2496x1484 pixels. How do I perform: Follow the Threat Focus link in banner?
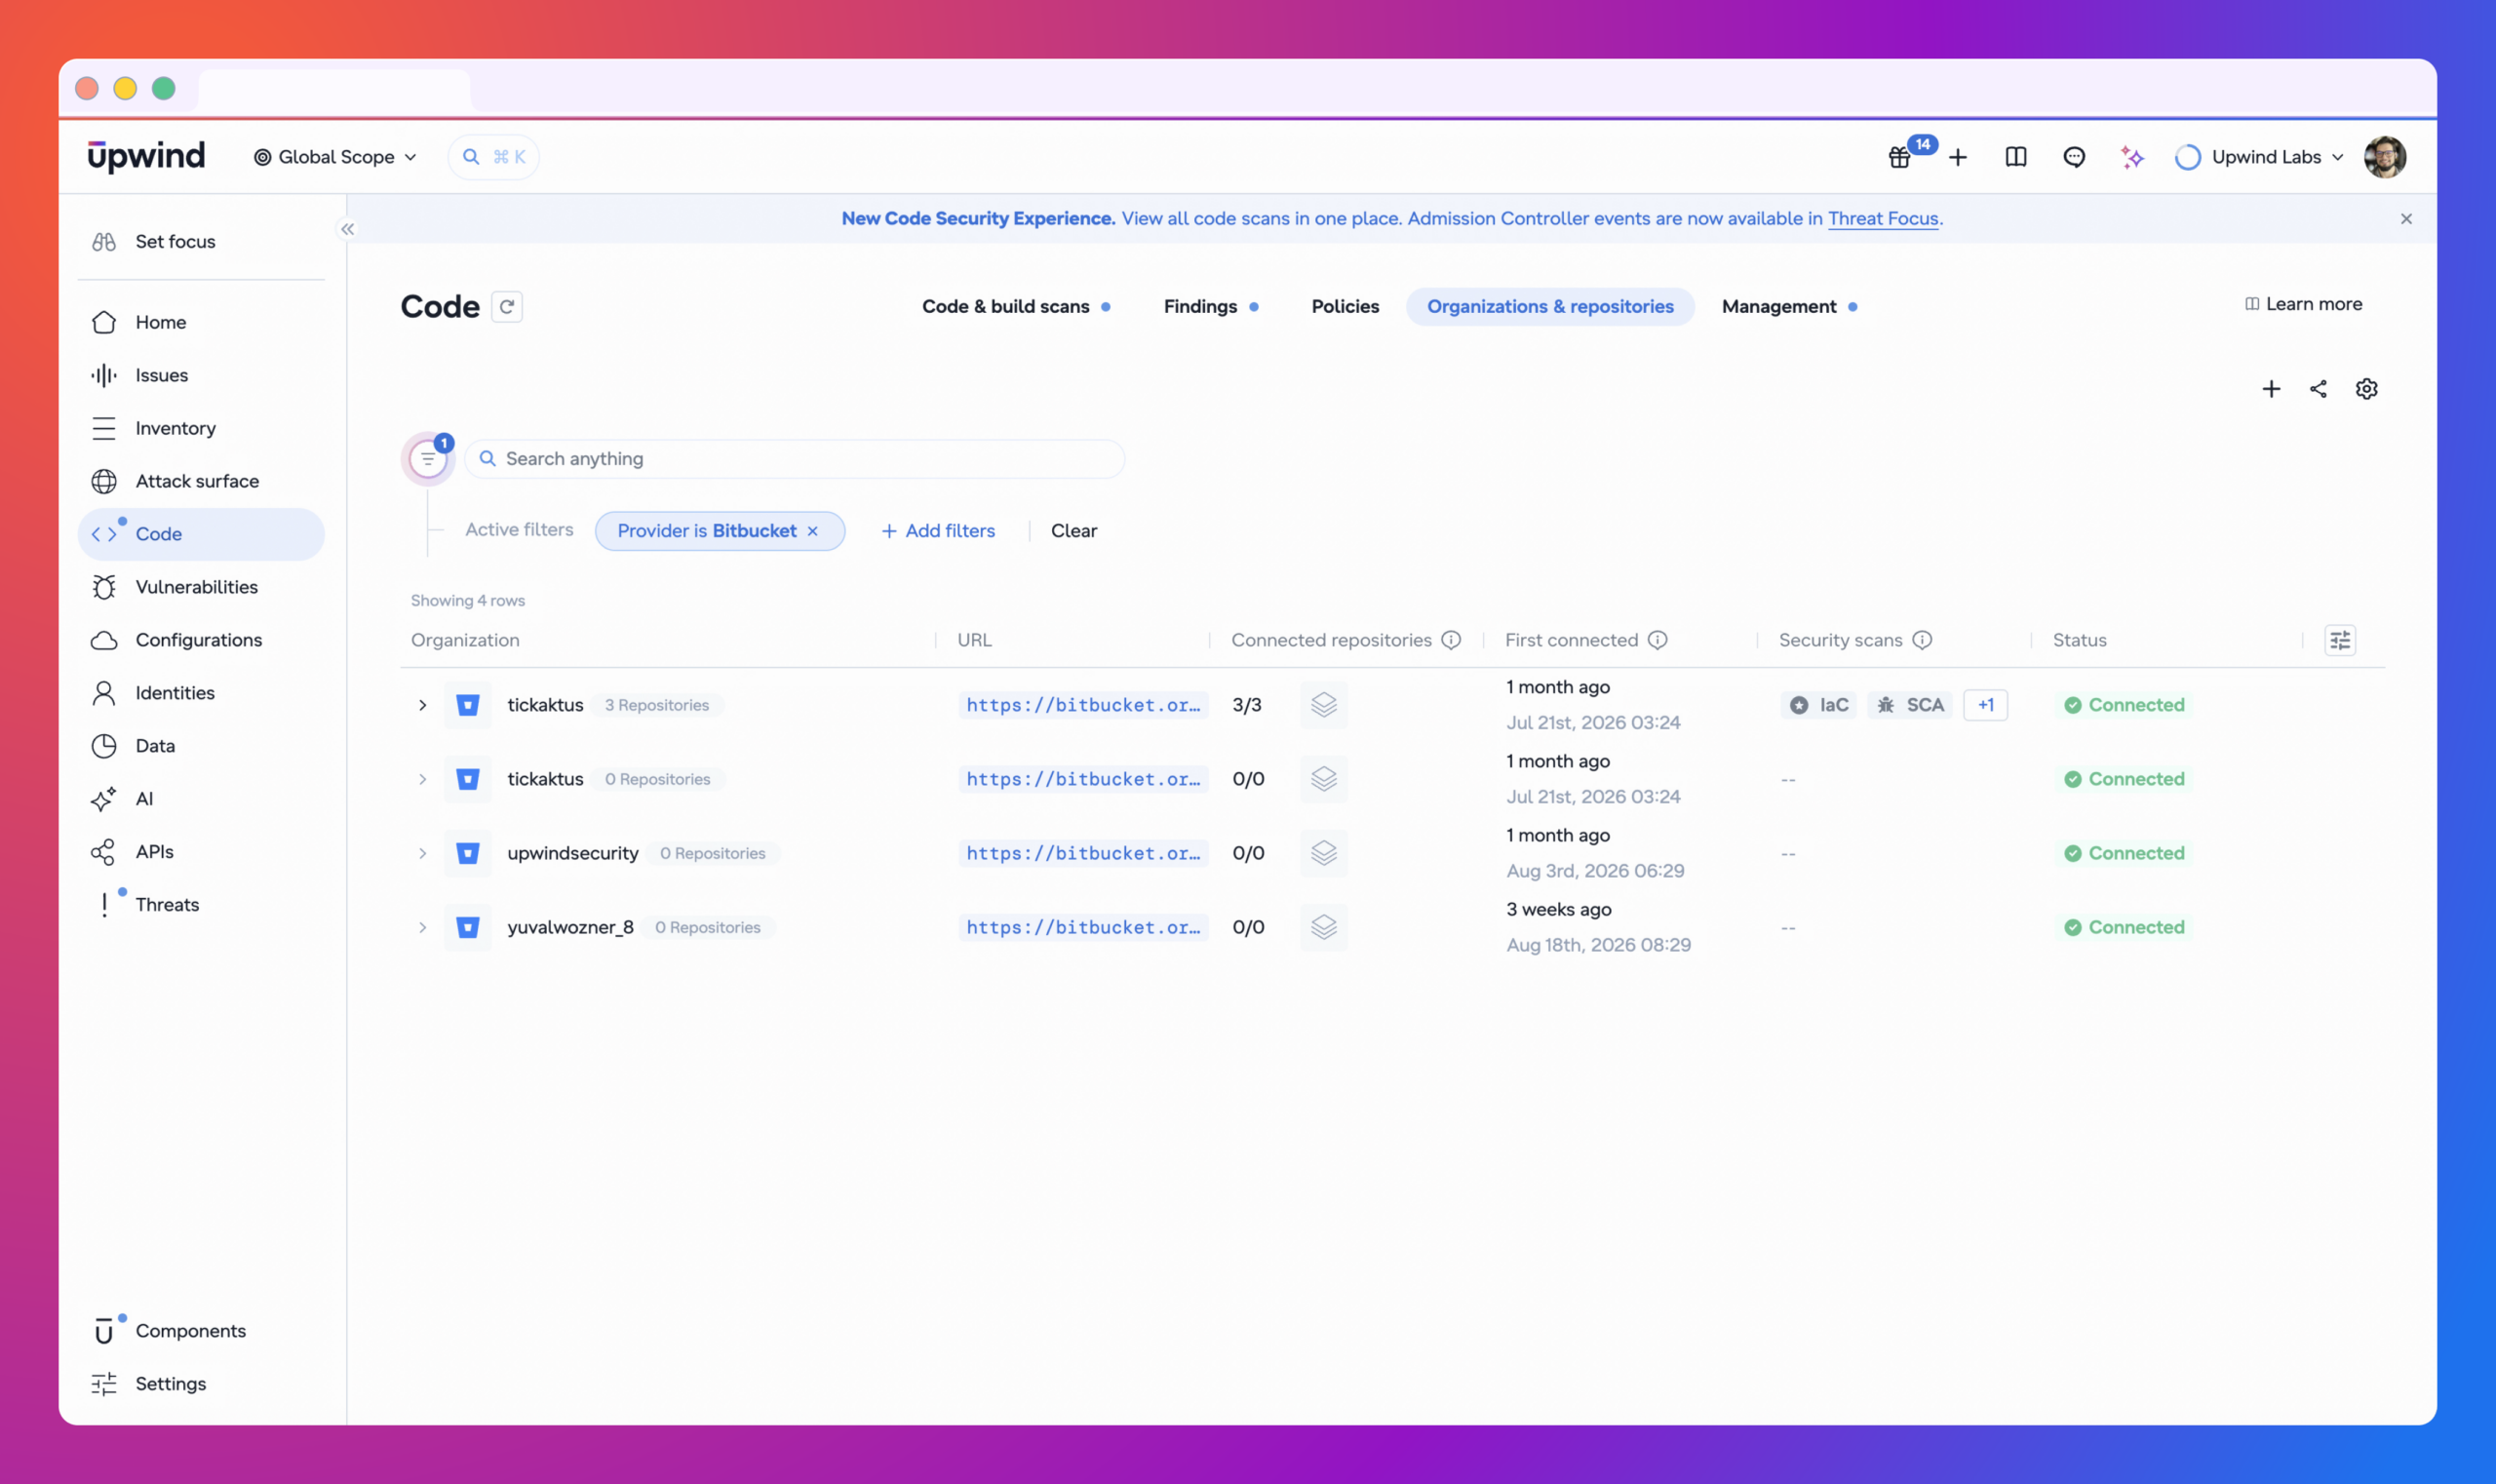pyautogui.click(x=1883, y=219)
